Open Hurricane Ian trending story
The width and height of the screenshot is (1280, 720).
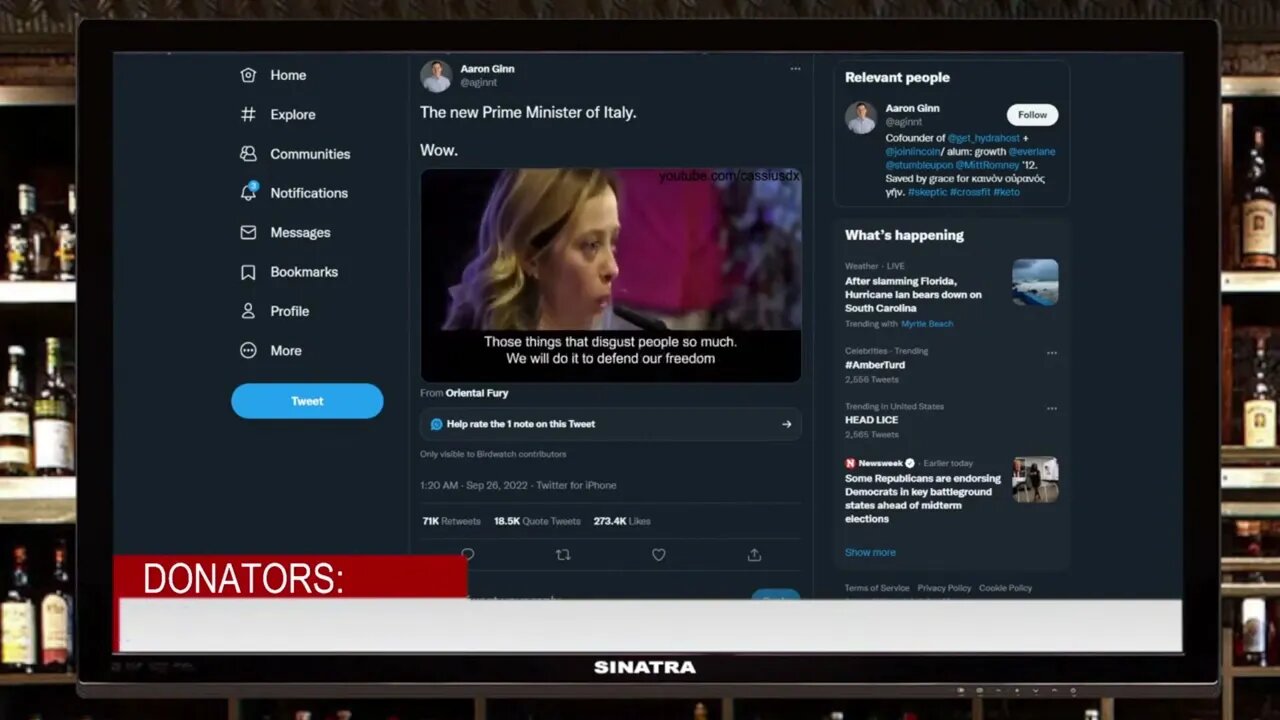(x=913, y=295)
